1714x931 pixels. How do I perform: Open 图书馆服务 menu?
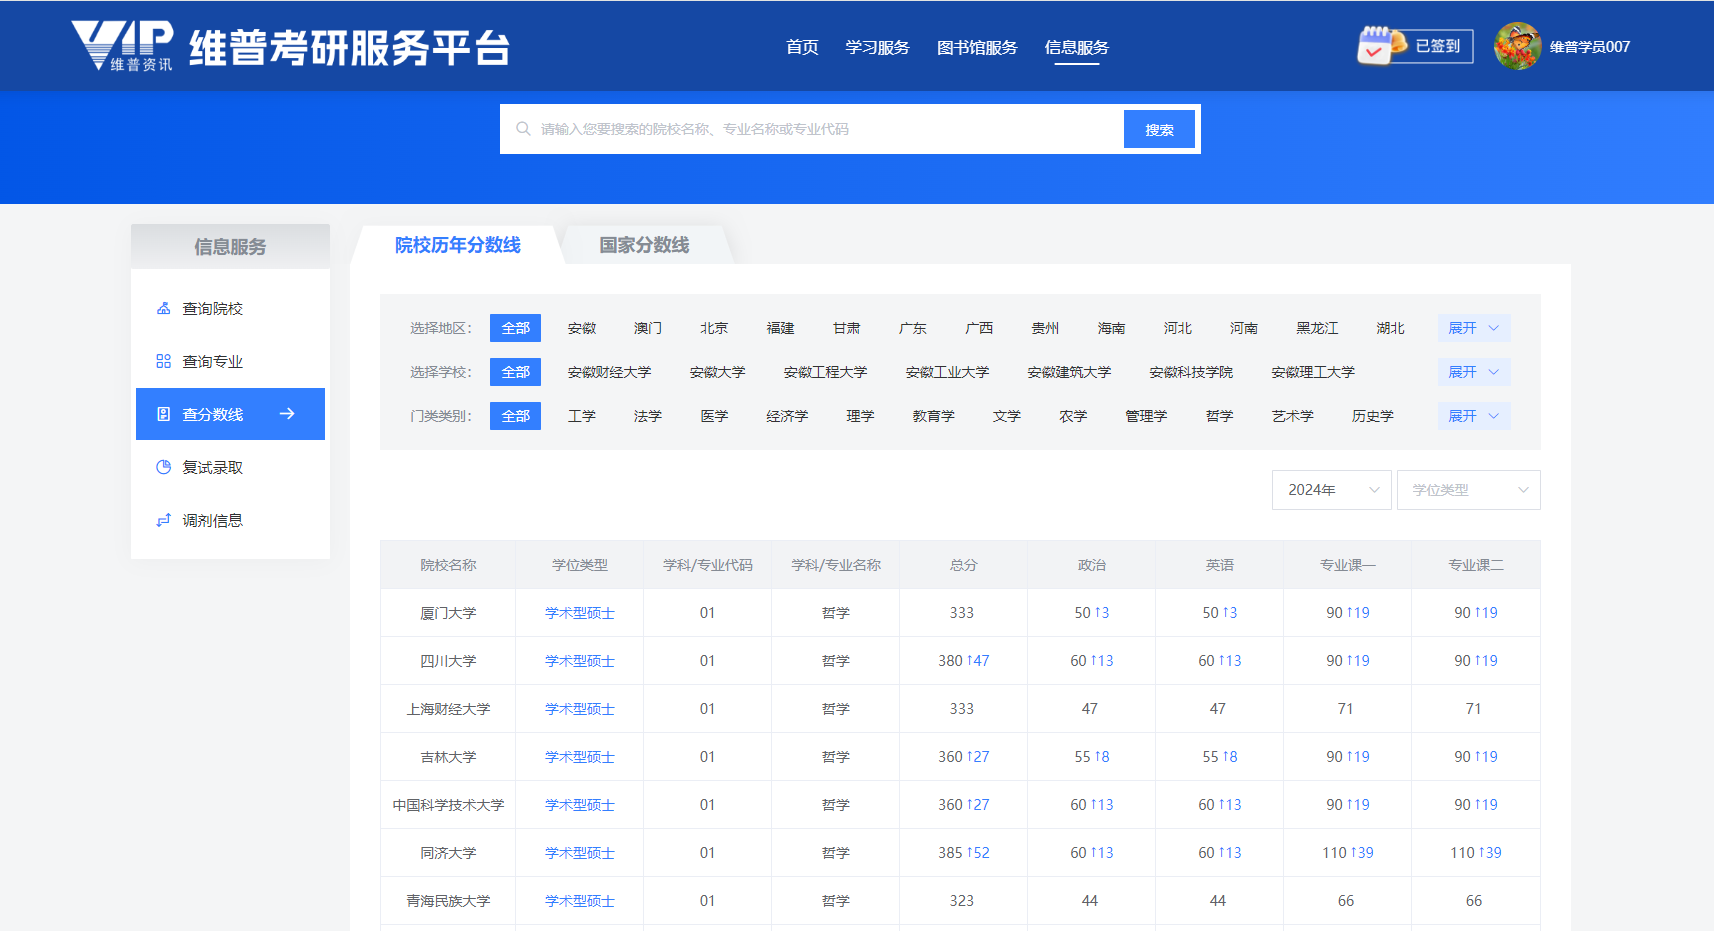(977, 47)
